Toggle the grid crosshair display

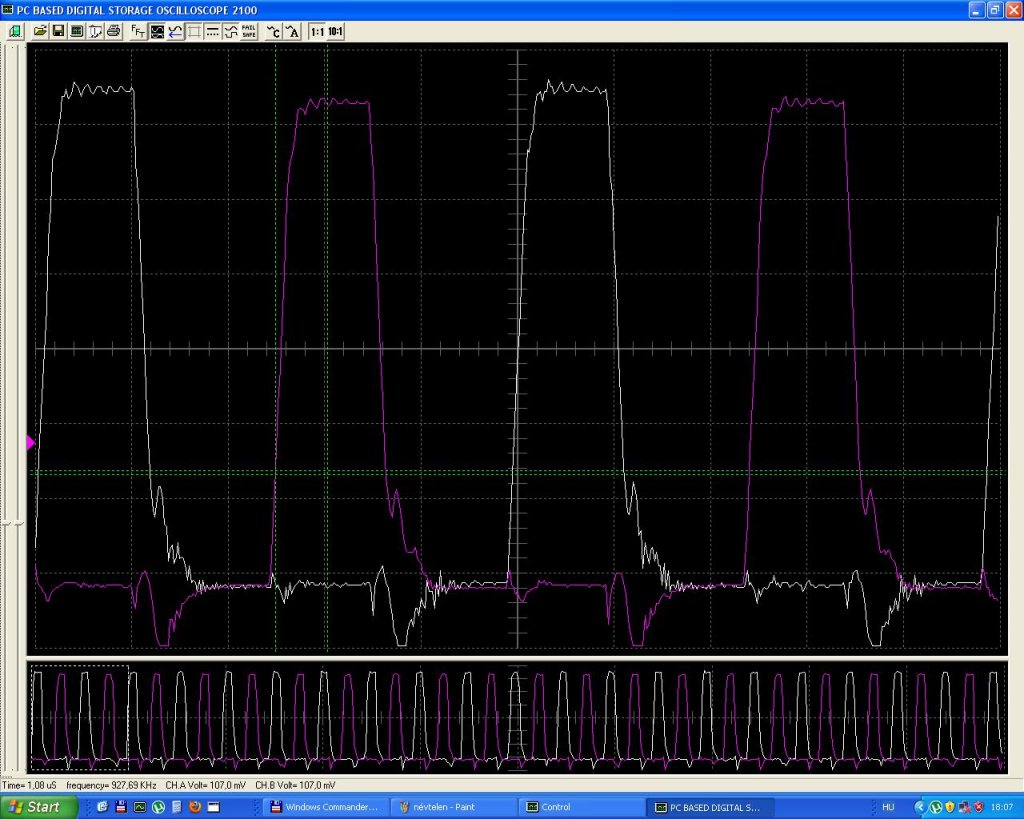(x=194, y=31)
